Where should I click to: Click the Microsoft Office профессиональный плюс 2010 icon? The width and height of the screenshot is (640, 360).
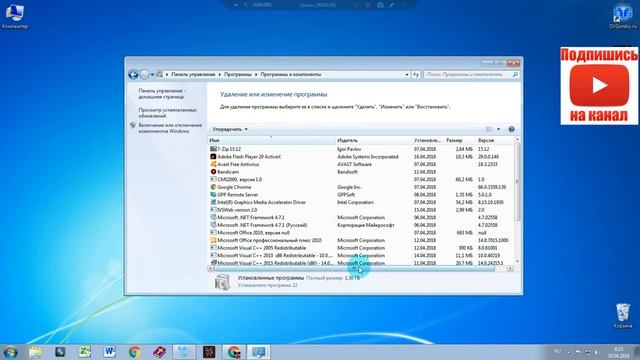(213, 240)
